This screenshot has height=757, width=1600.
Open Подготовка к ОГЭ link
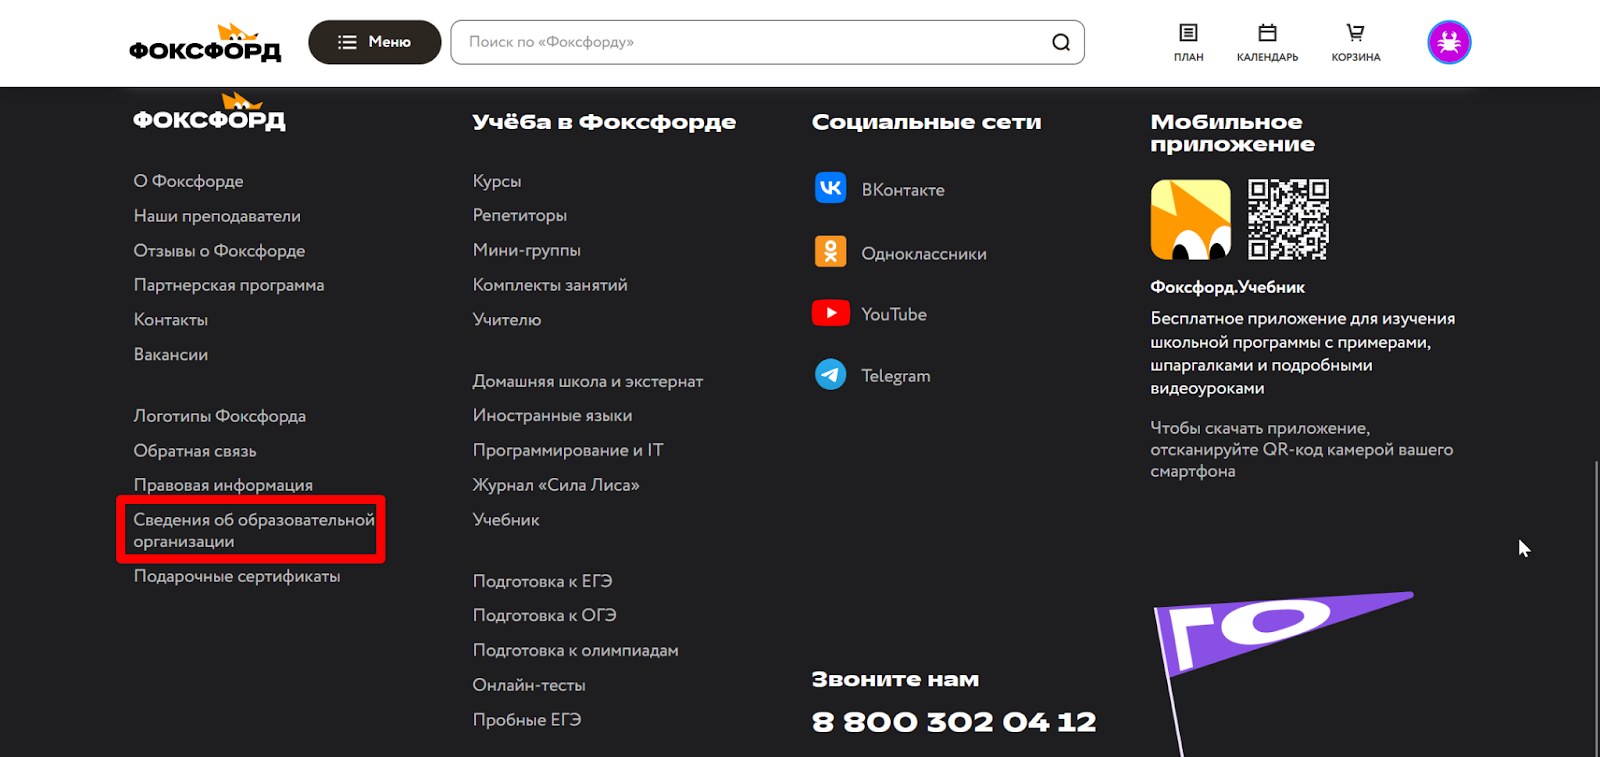pyautogui.click(x=544, y=616)
